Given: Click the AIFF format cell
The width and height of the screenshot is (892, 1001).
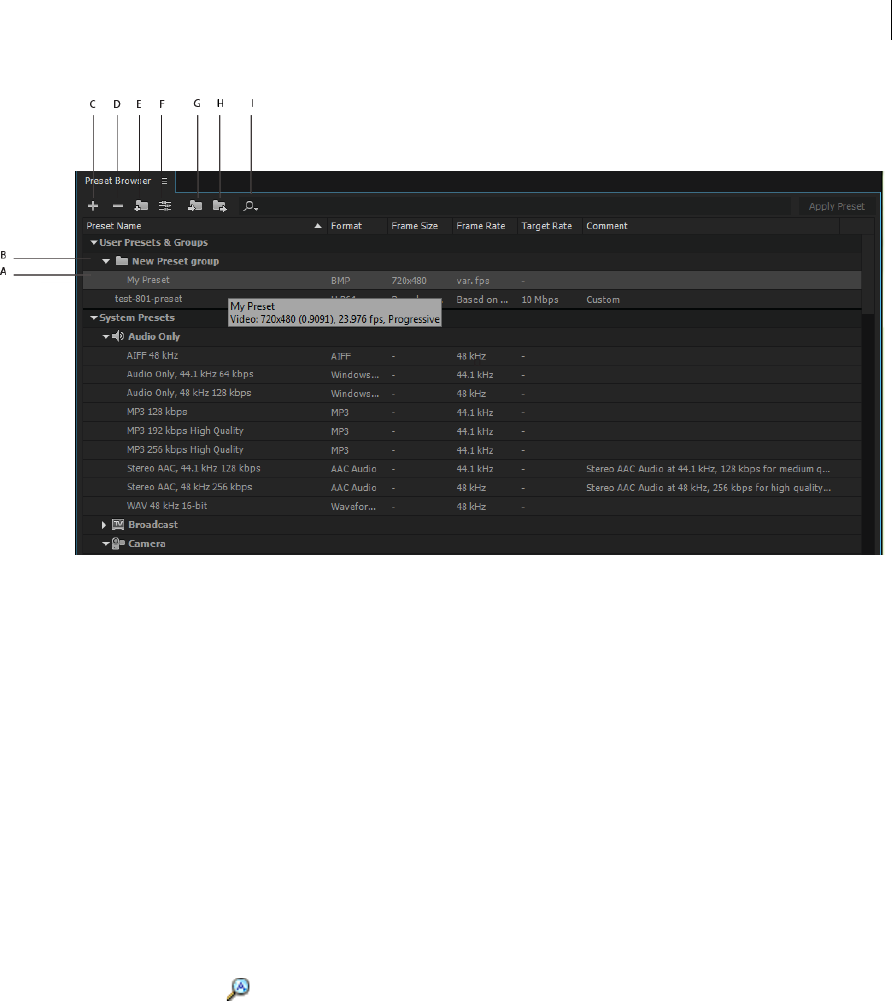Looking at the screenshot, I should click(341, 357).
